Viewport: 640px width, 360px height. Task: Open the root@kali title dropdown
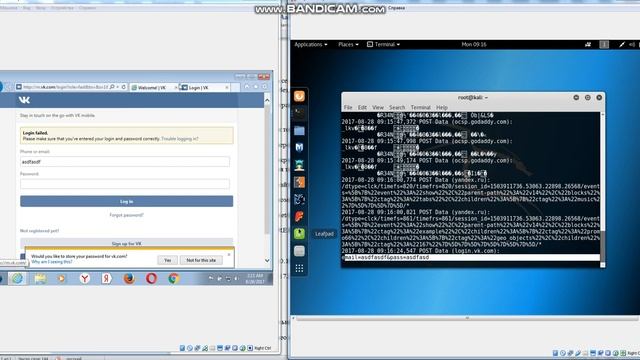point(473,98)
